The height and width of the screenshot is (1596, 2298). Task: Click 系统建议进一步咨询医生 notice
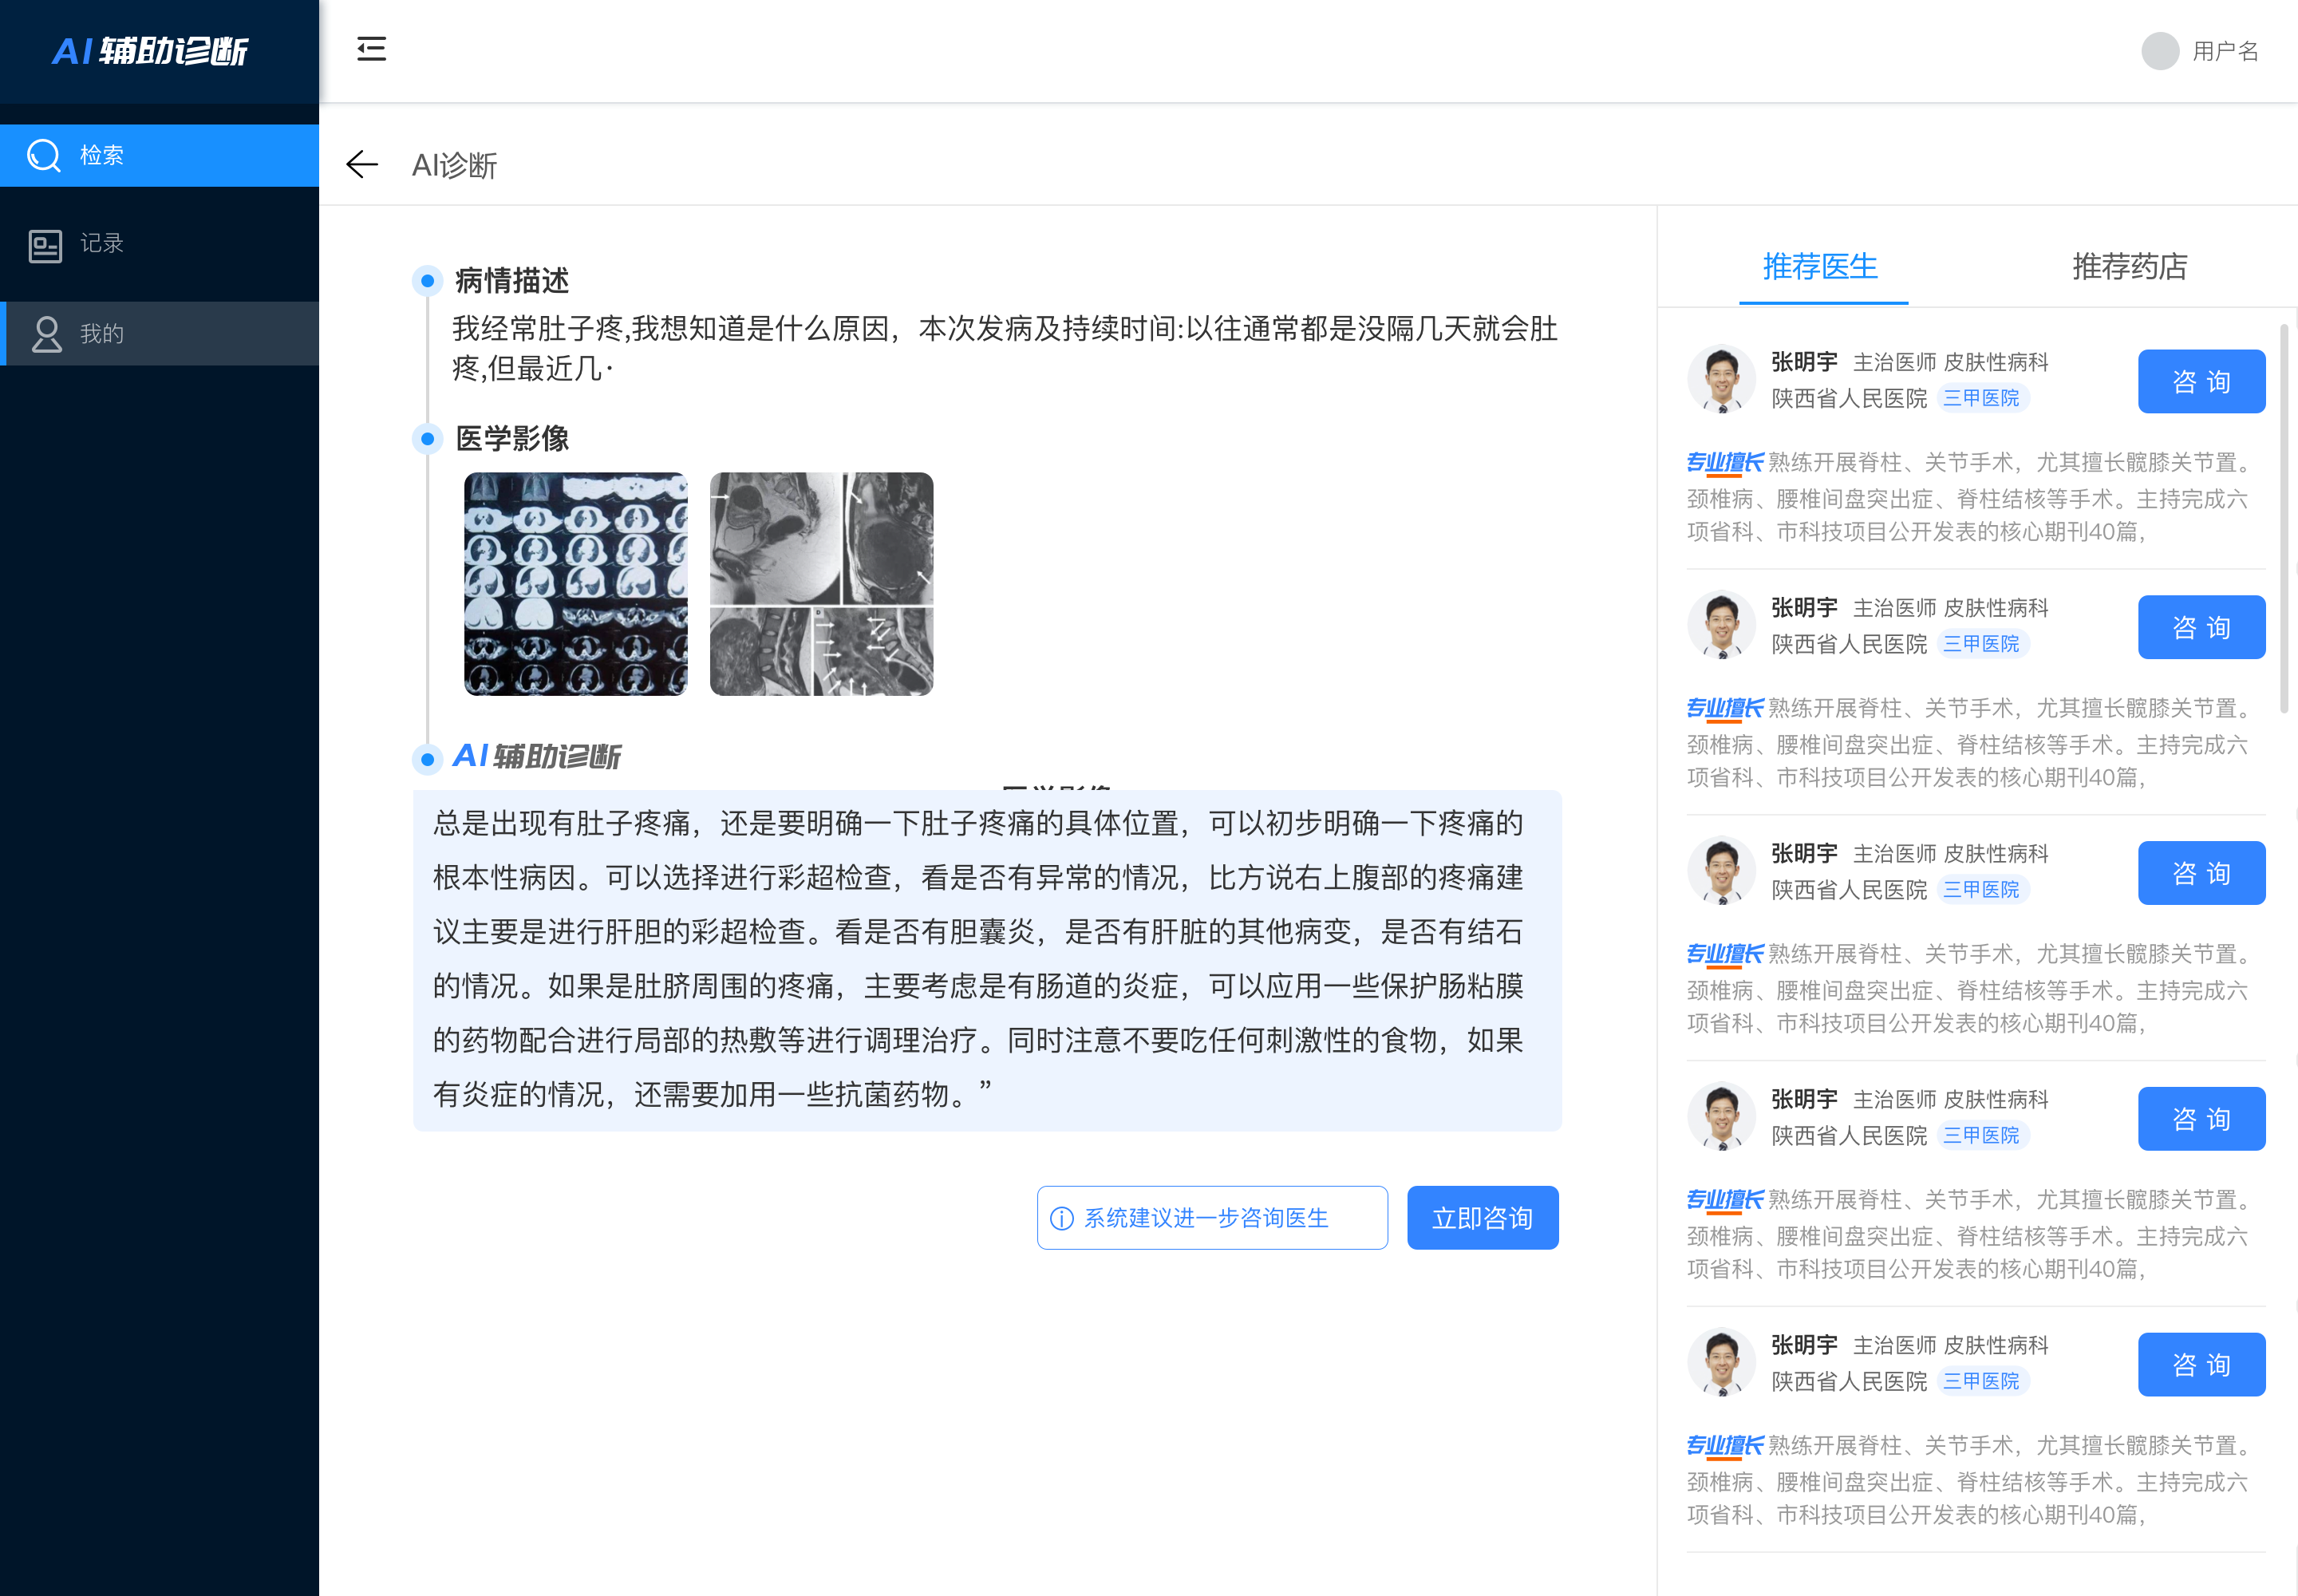coord(1212,1218)
